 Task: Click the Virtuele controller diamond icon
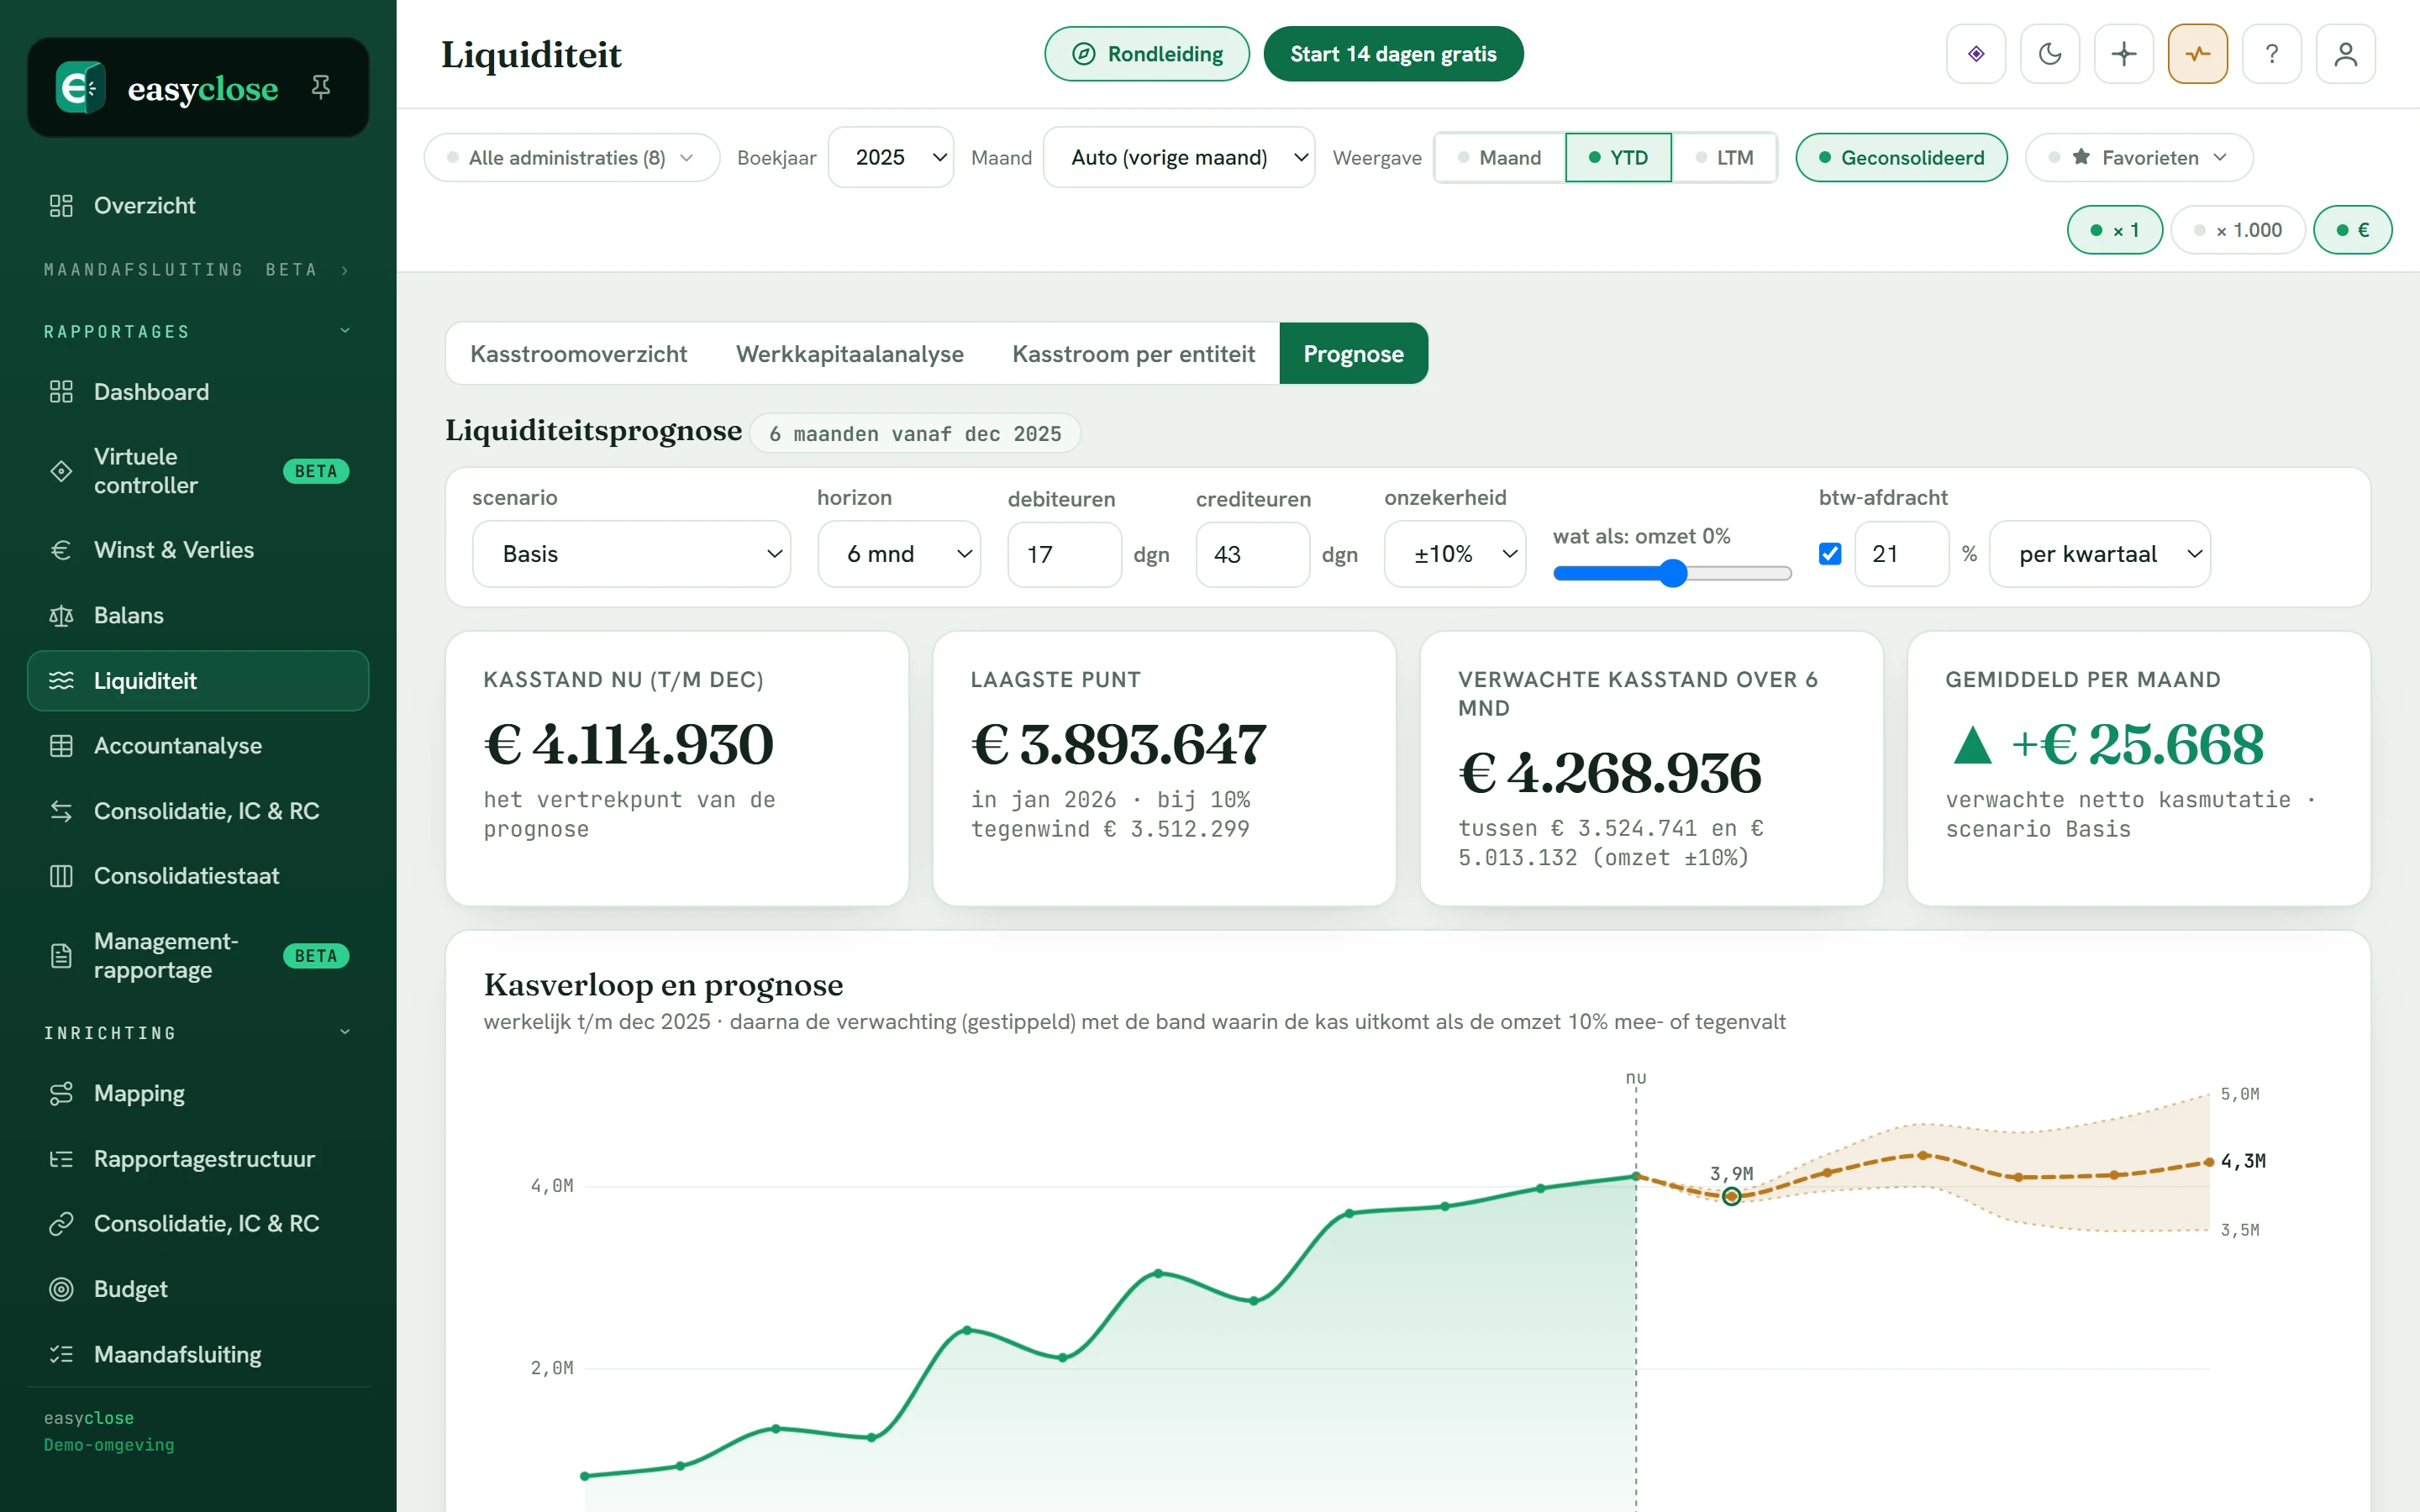(61, 471)
